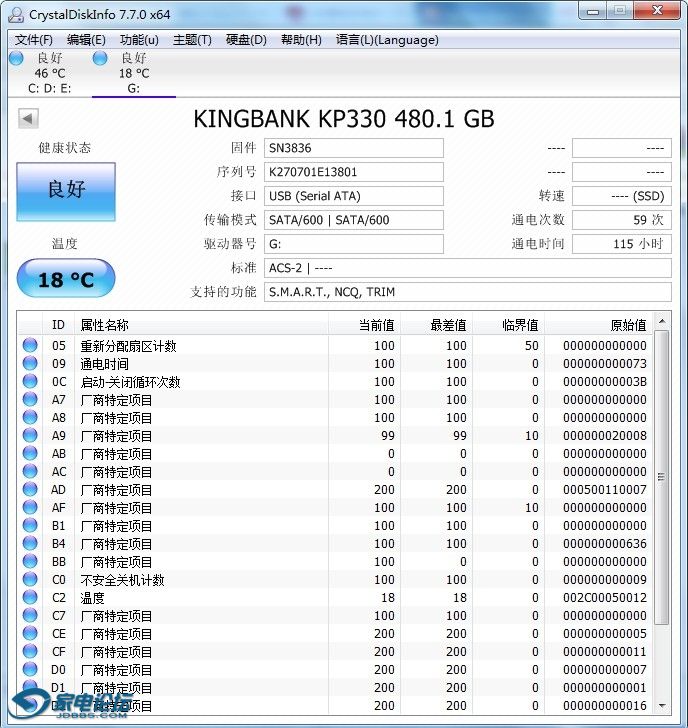
Task: Click the status orb for attribute B1
Action: click(x=30, y=525)
